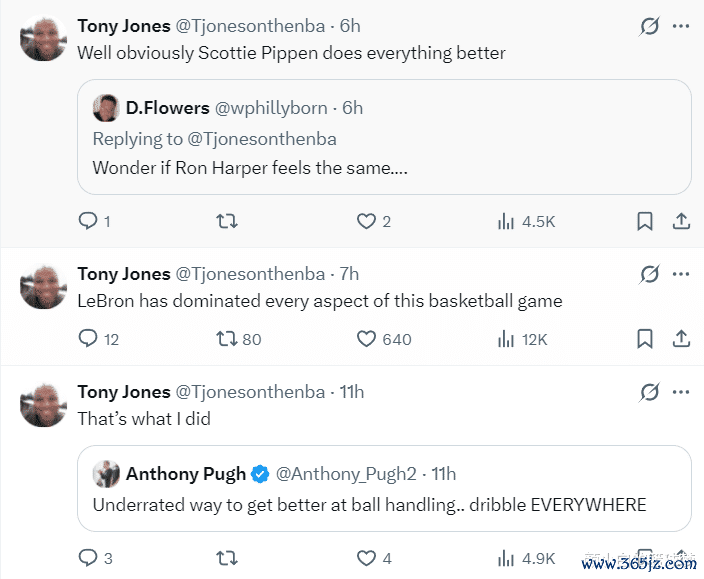Repost the Scottie Pippen tweet
Viewport: 704px width, 579px height.
(x=227, y=221)
